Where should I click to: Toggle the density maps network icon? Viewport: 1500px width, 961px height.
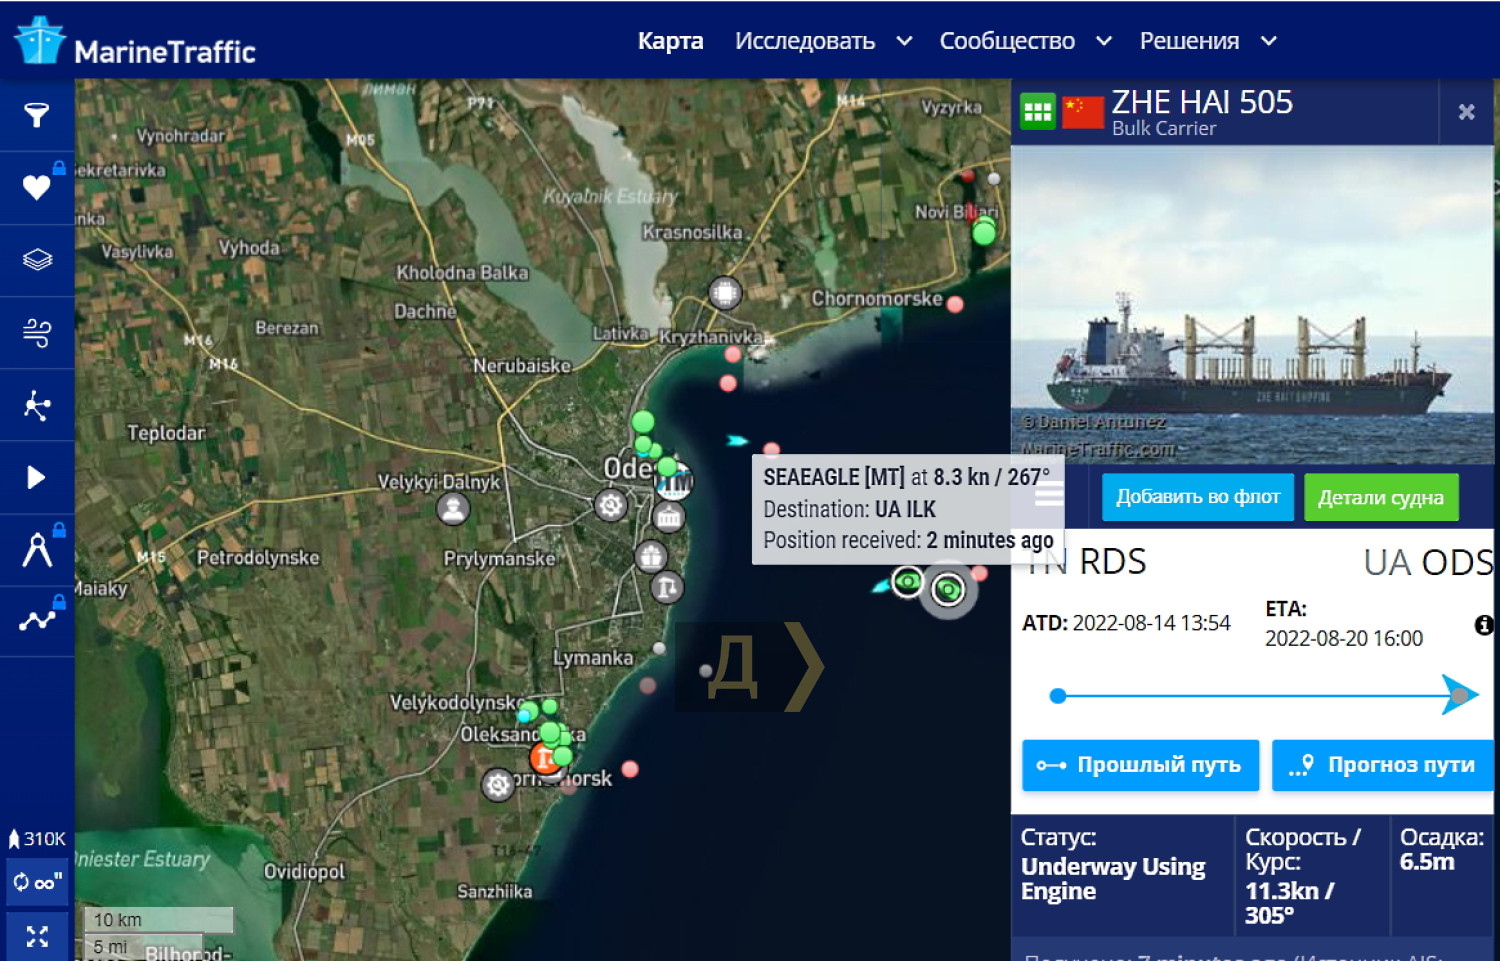tap(37, 405)
